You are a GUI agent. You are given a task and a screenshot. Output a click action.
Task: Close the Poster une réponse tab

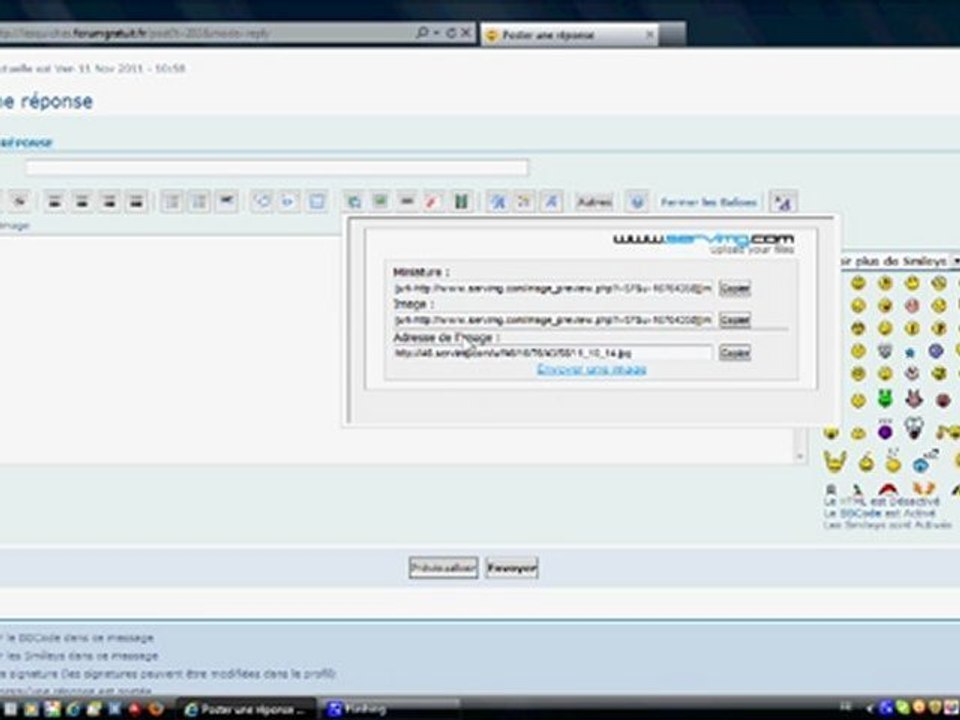coord(650,35)
